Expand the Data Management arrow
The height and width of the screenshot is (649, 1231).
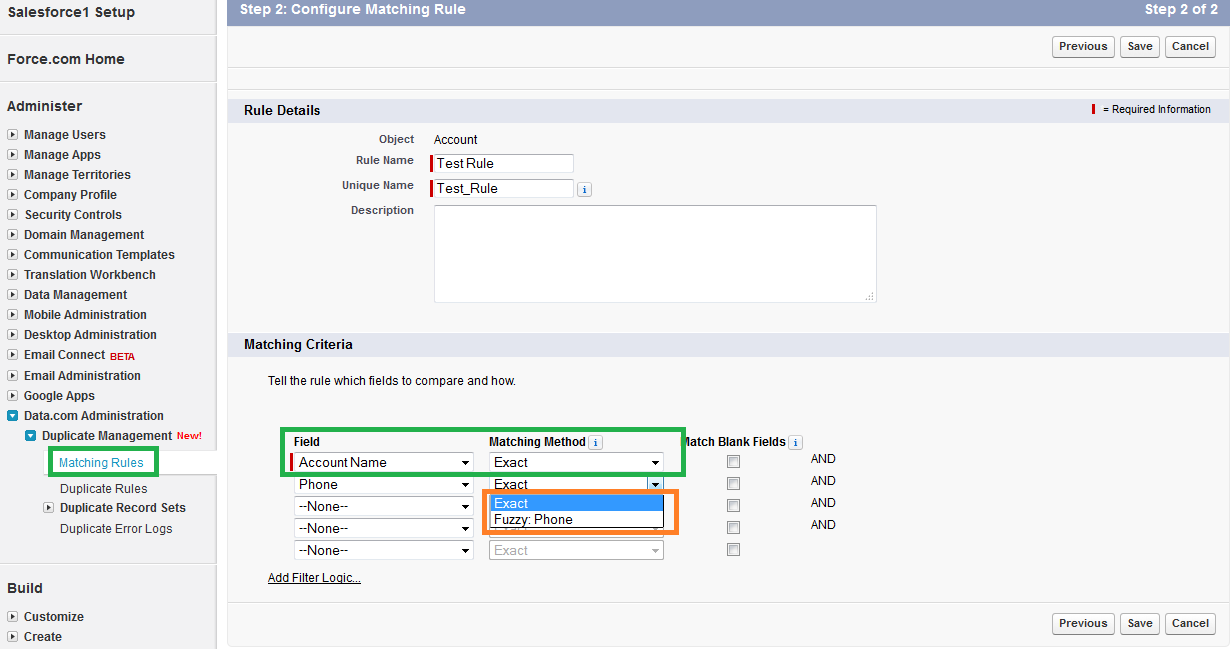(12, 295)
